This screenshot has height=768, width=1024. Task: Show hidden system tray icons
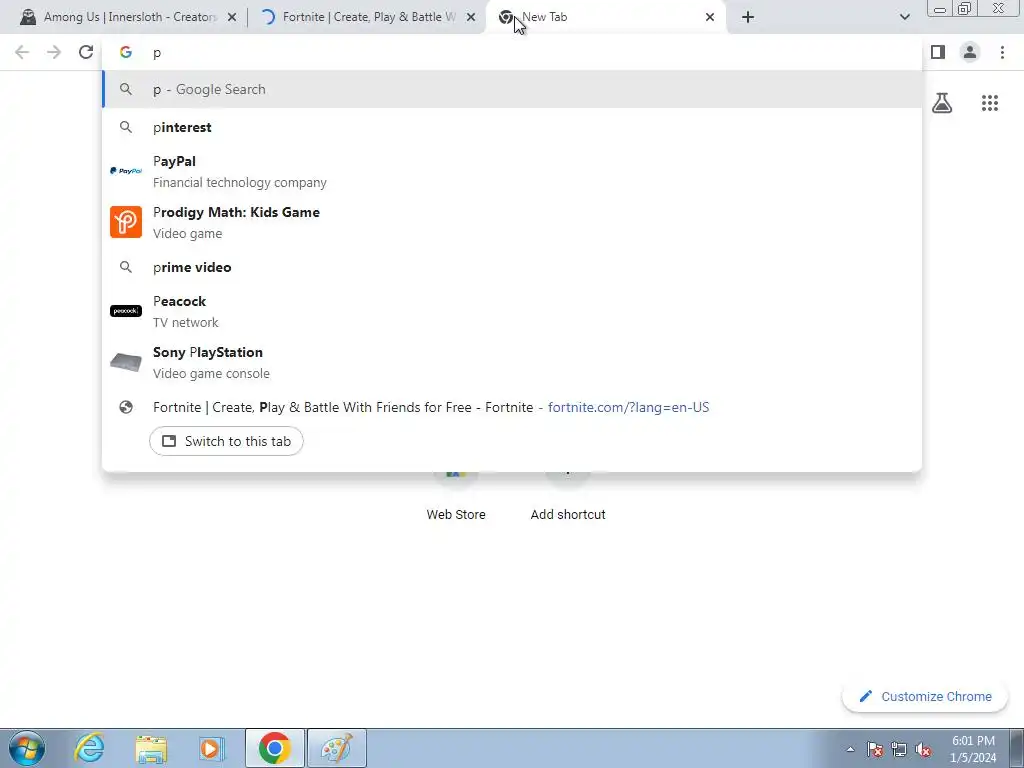click(850, 749)
